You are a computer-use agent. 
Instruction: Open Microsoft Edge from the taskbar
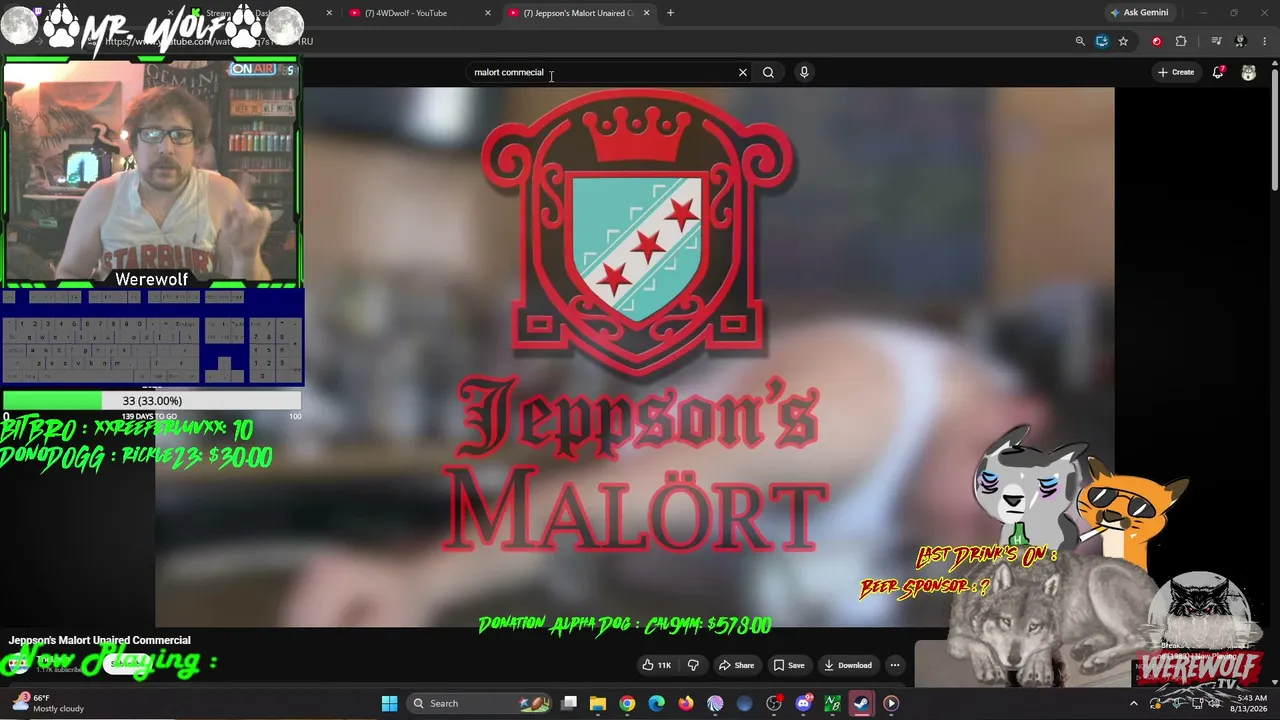point(656,703)
